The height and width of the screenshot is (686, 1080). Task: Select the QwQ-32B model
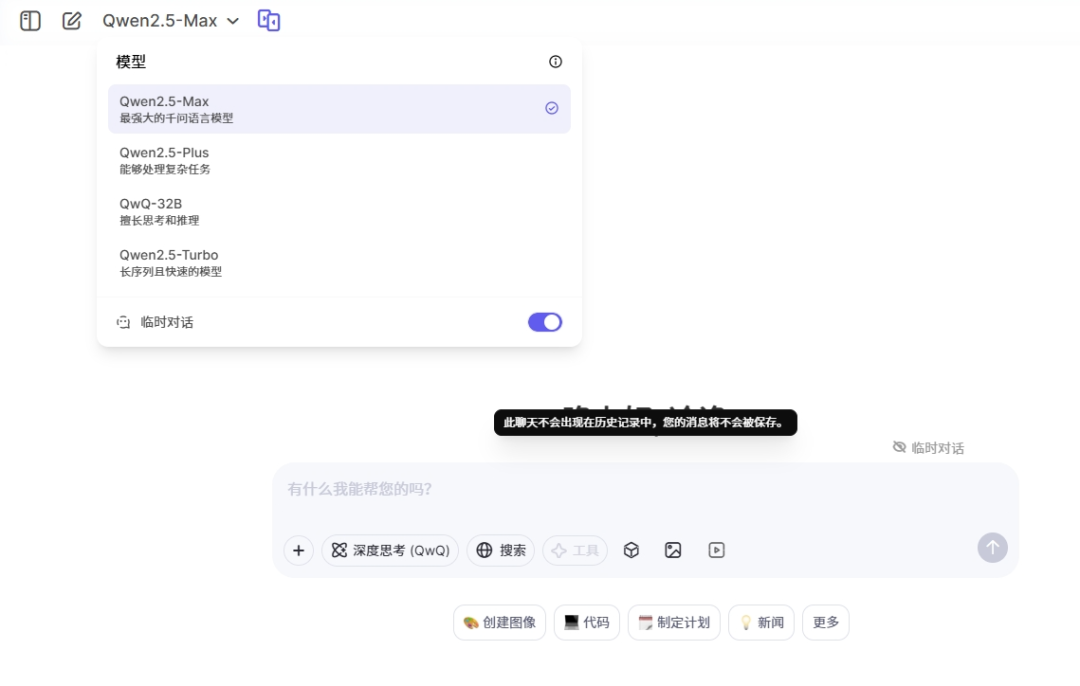340,211
